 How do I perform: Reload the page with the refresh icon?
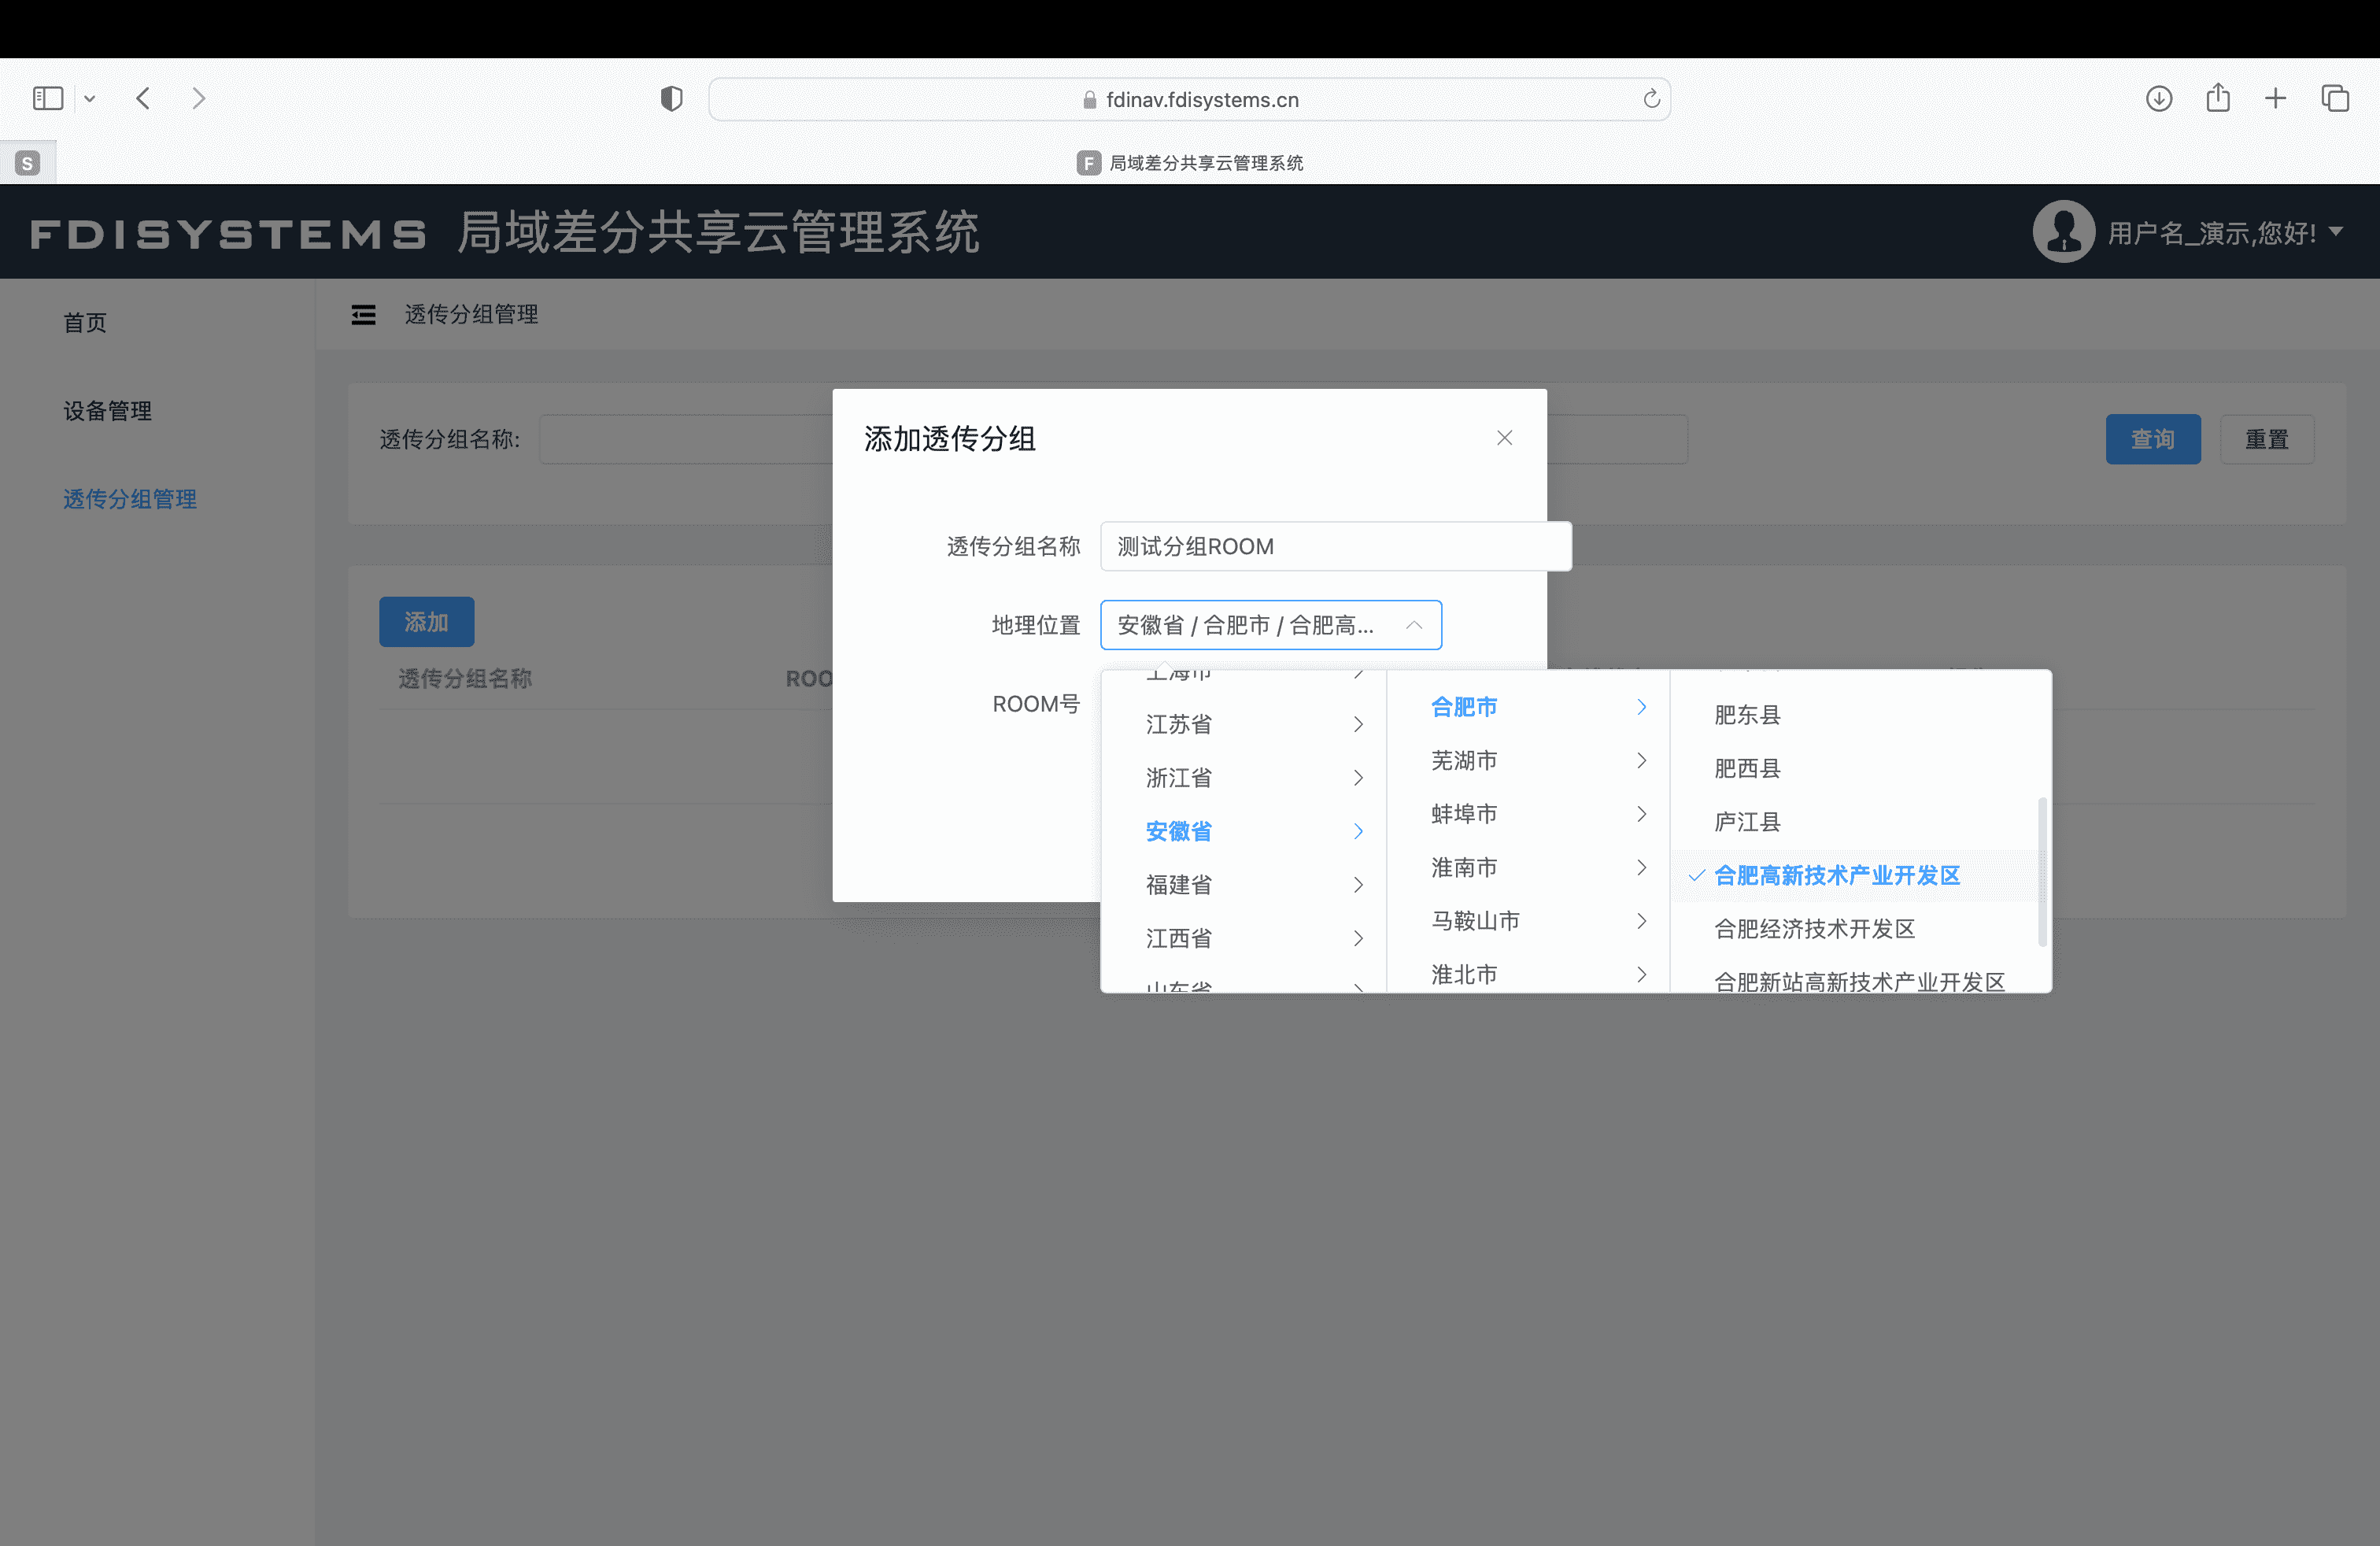click(x=1651, y=99)
